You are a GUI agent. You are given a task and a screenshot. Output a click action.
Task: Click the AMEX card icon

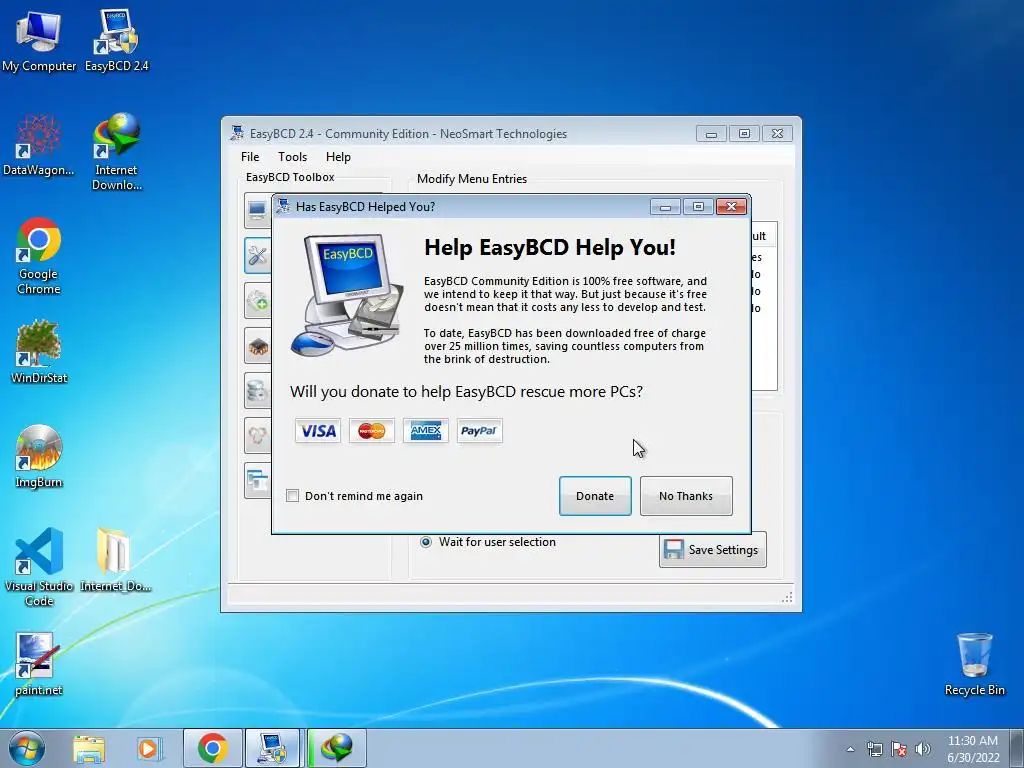point(426,431)
